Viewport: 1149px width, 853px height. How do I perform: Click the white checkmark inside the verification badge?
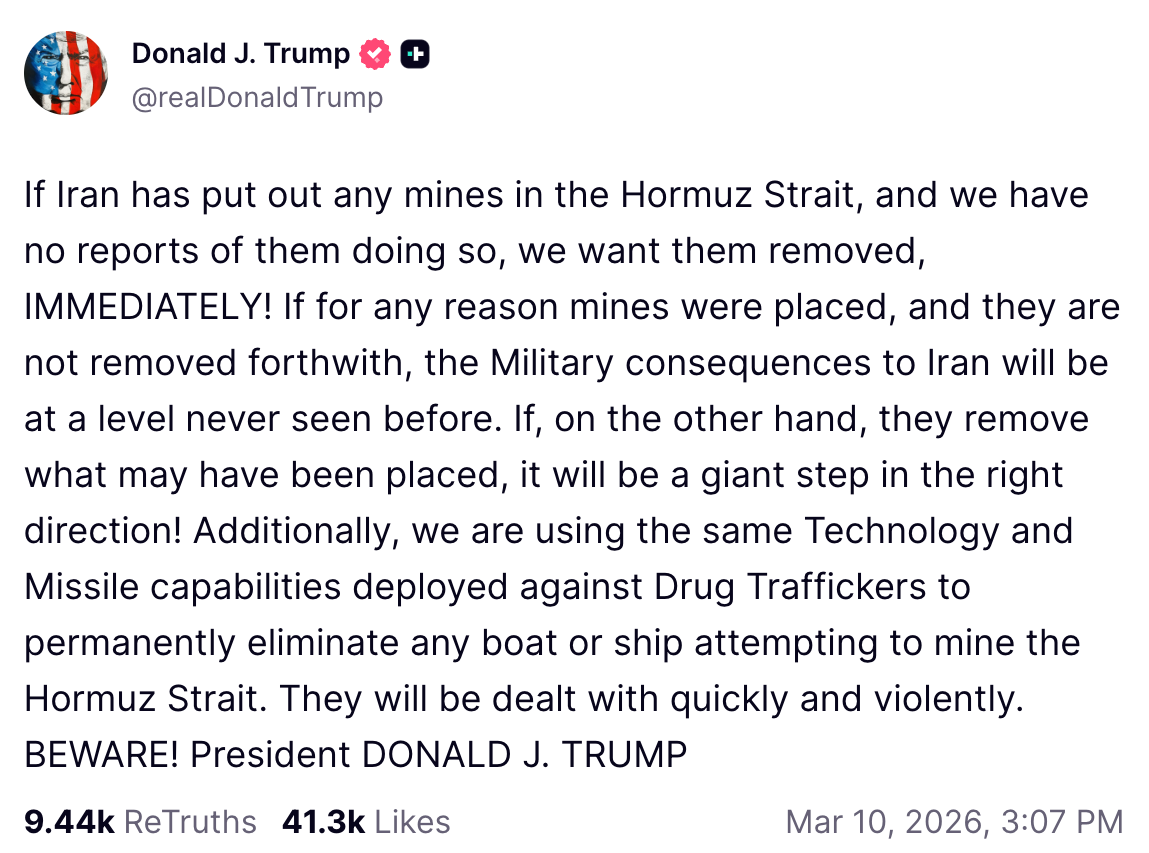tap(374, 54)
